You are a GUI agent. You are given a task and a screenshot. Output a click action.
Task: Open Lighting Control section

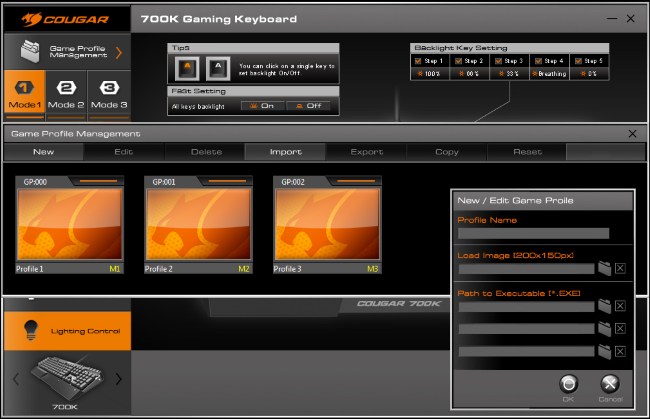coord(68,331)
